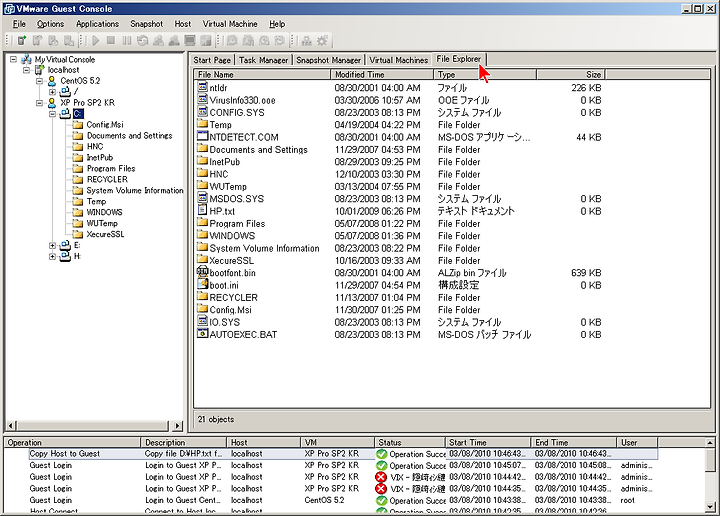Click the NTDETECT.COM application icon
This screenshot has height=516, width=720.
coord(202,136)
